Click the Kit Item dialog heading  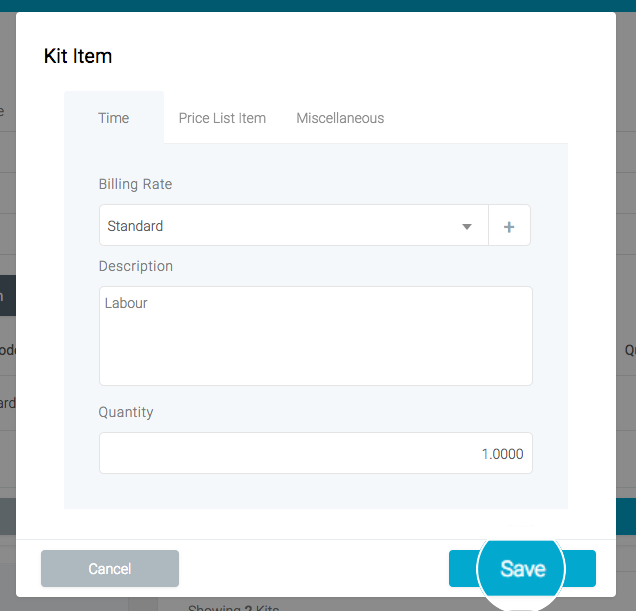pos(78,56)
